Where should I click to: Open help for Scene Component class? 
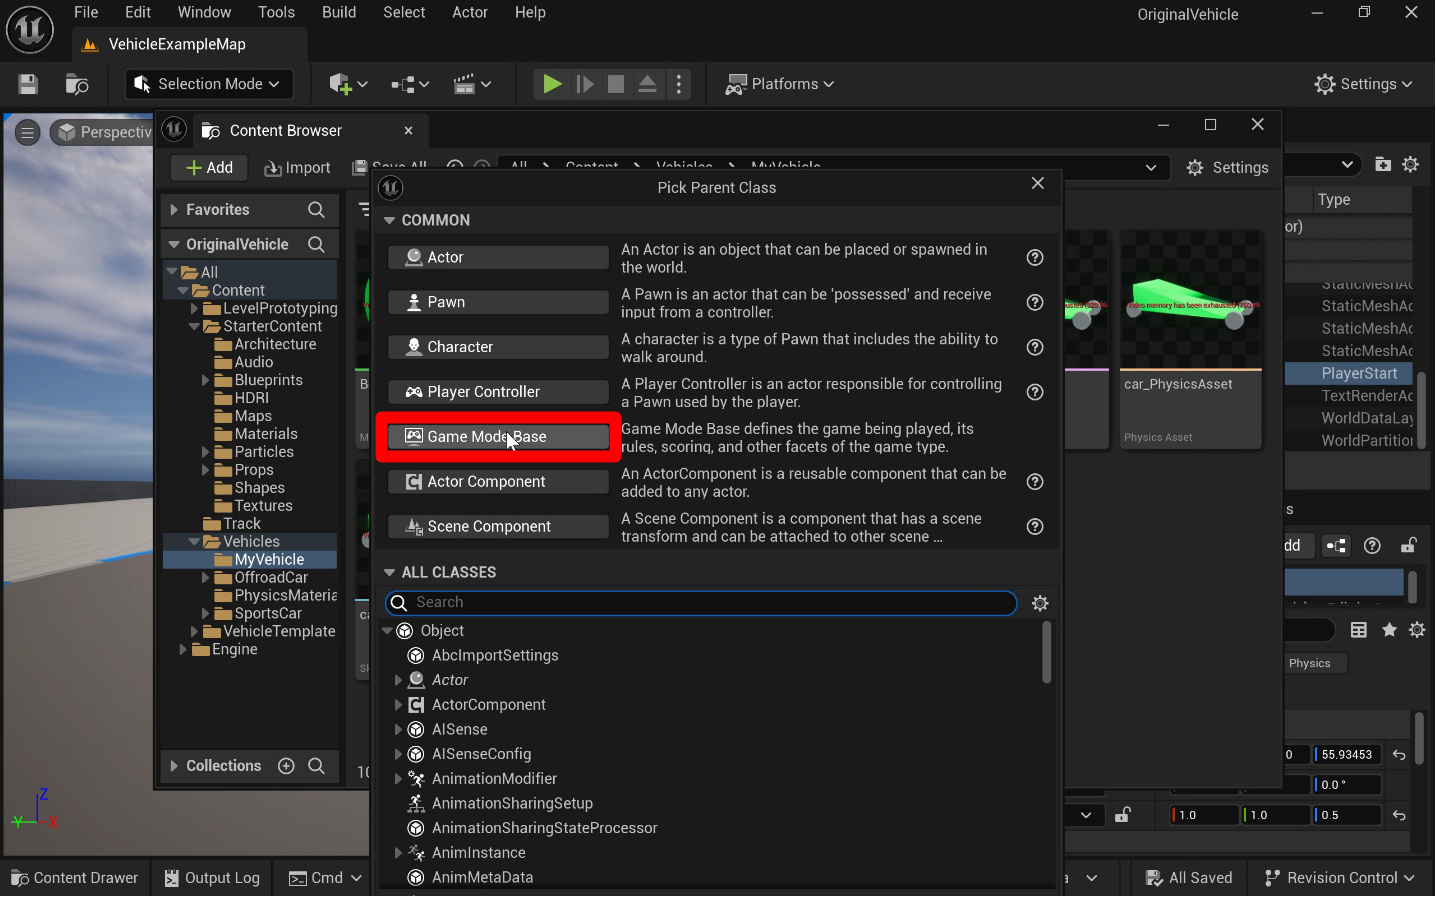[1035, 527]
